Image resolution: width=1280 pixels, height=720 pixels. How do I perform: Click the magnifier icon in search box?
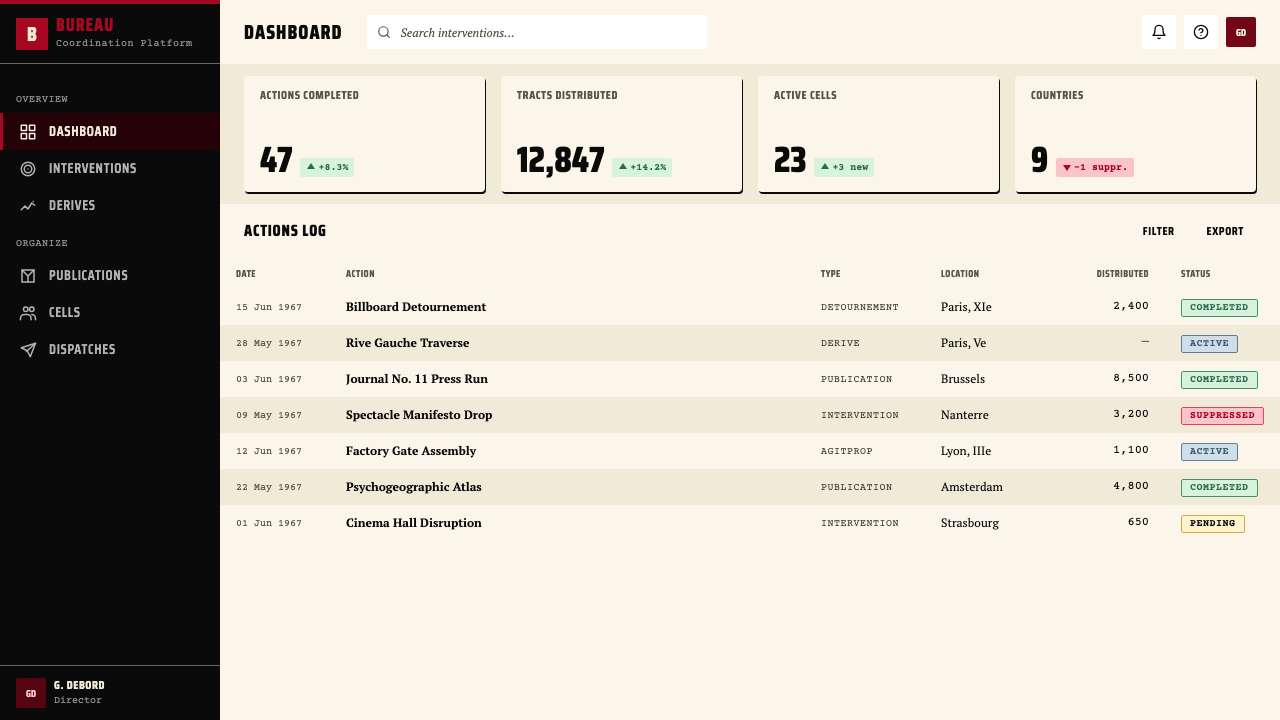click(384, 32)
